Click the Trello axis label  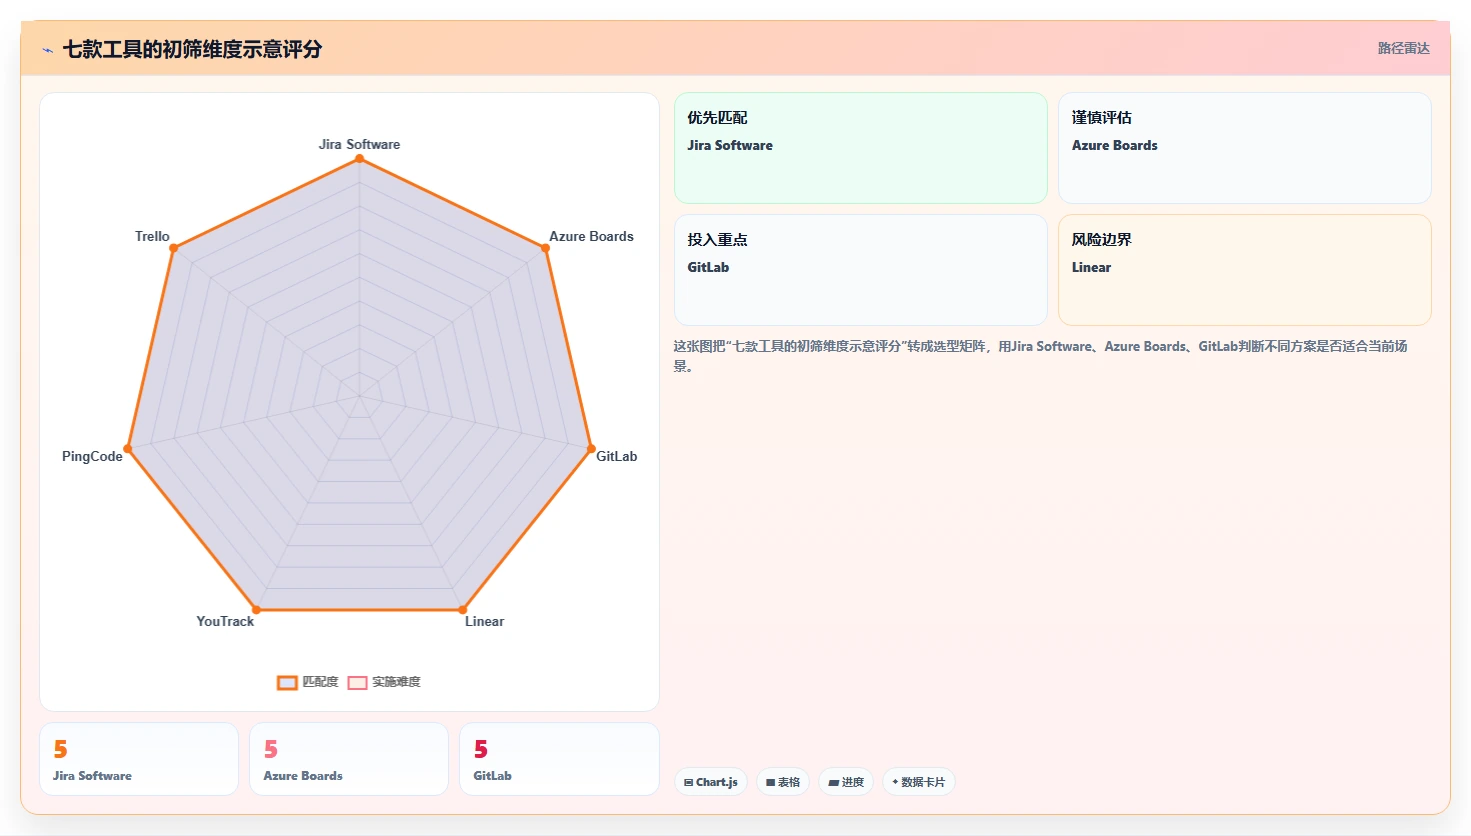152,236
